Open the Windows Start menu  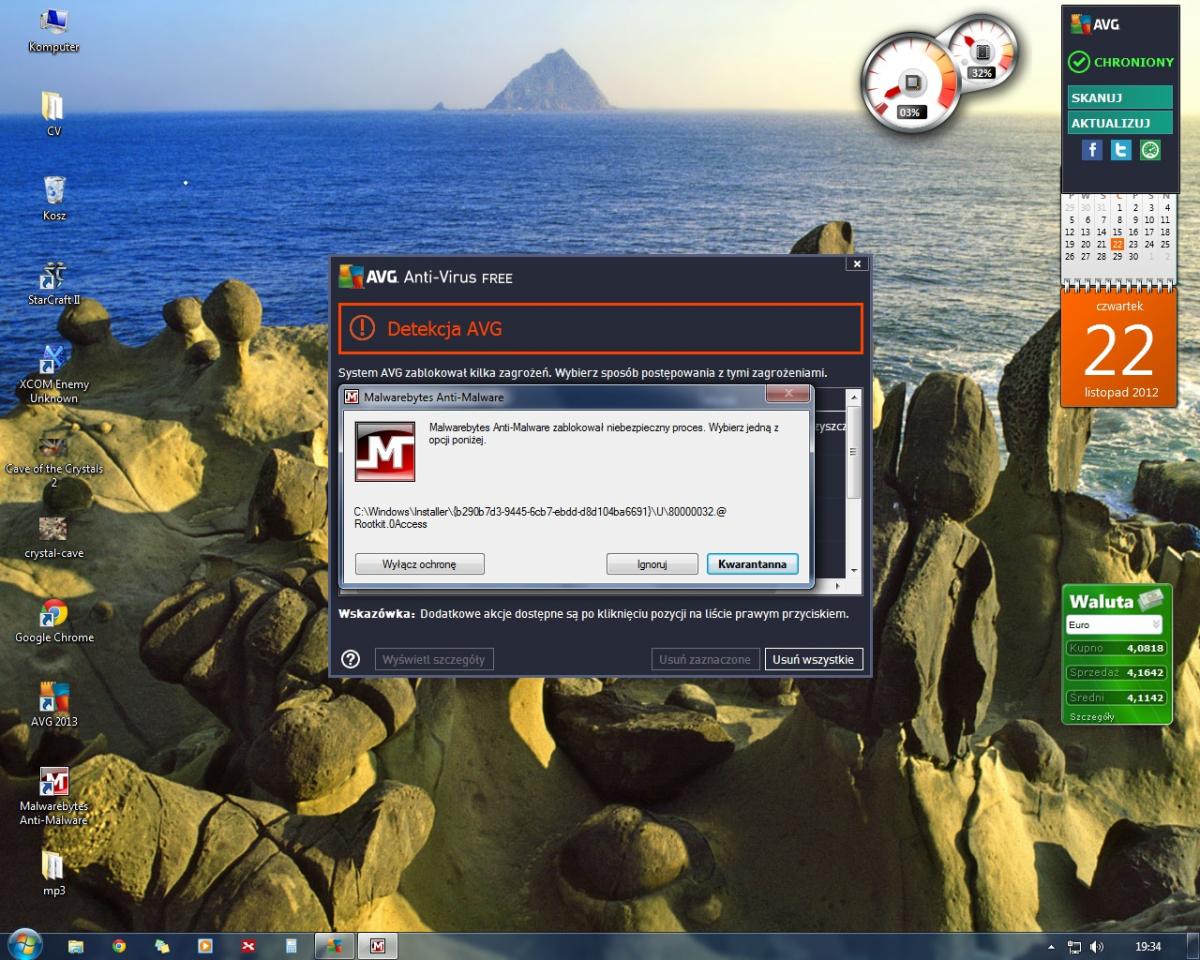(x=24, y=945)
